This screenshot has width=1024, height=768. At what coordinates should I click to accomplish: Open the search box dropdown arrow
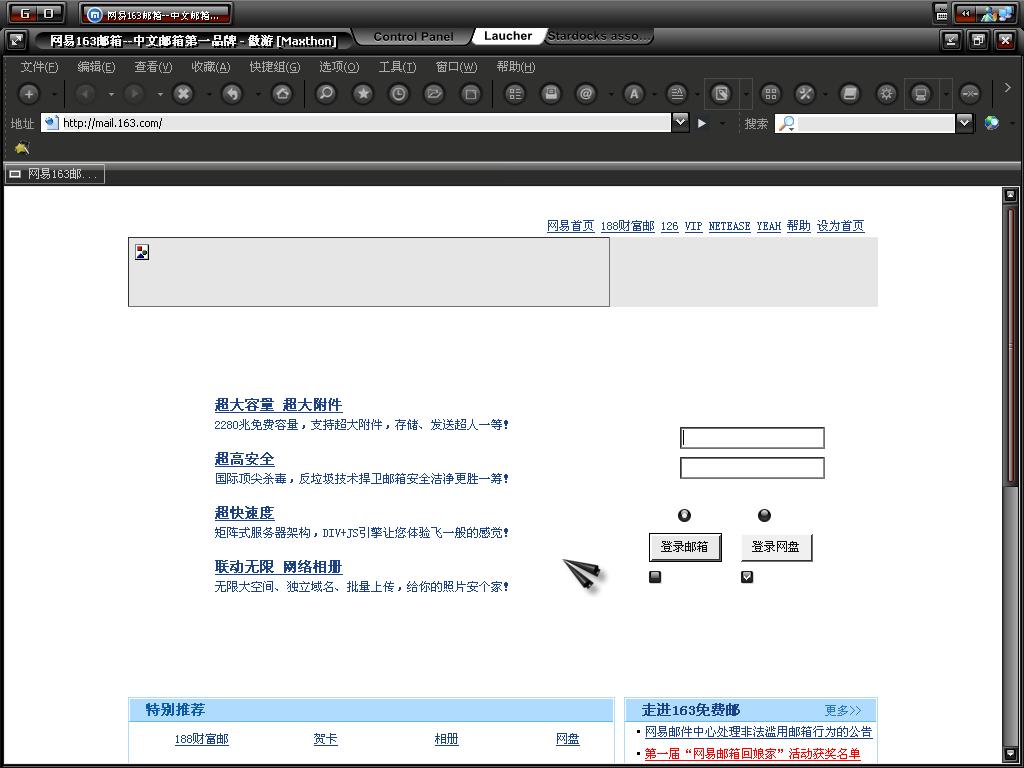965,122
